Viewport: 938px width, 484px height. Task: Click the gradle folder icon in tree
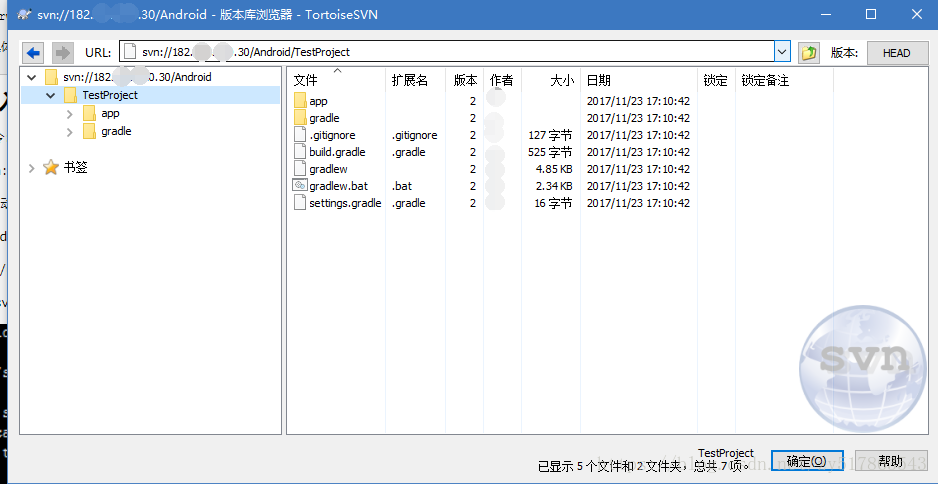coord(89,131)
